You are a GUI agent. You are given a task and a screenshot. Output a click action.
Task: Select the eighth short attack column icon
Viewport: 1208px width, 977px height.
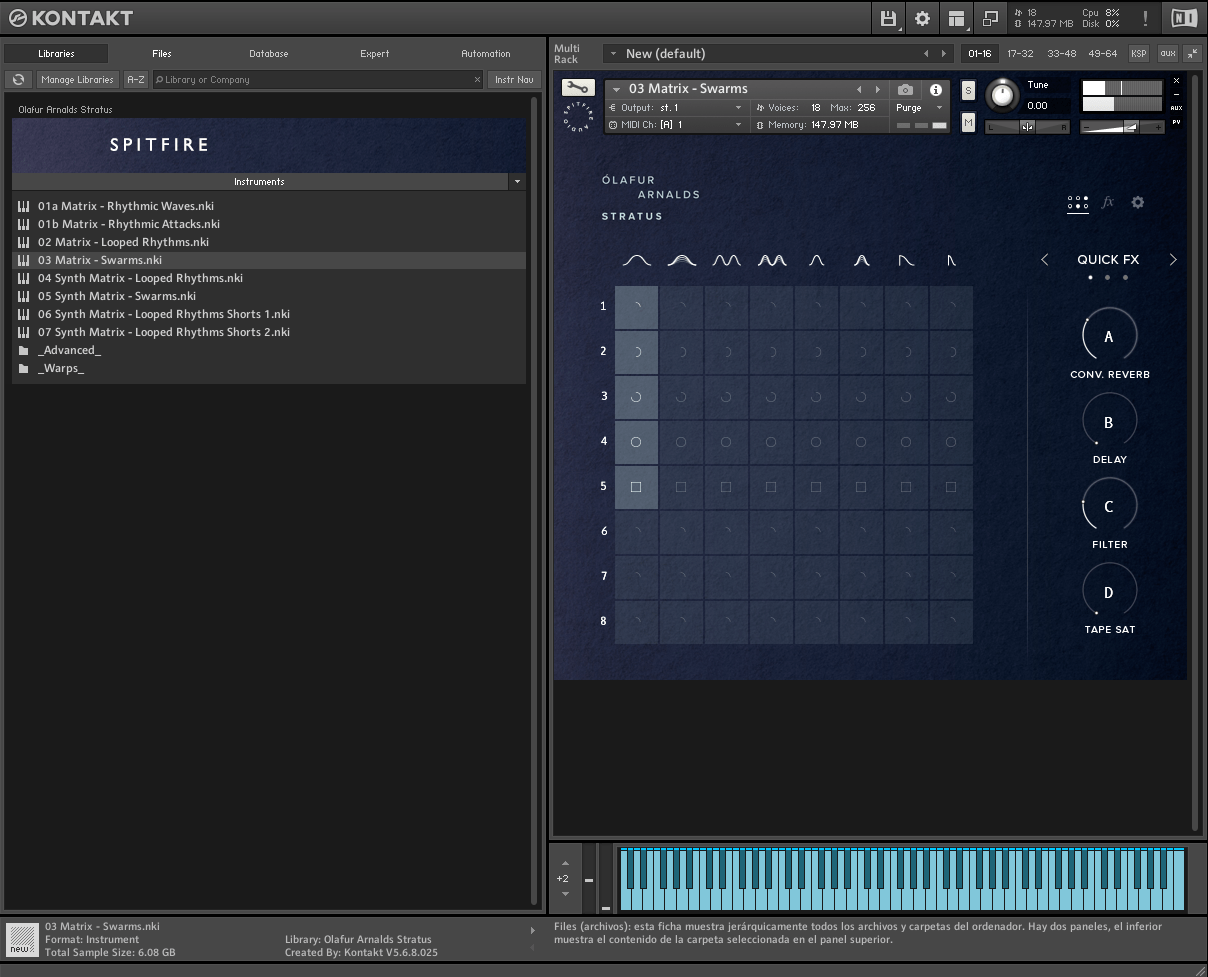coord(951,260)
